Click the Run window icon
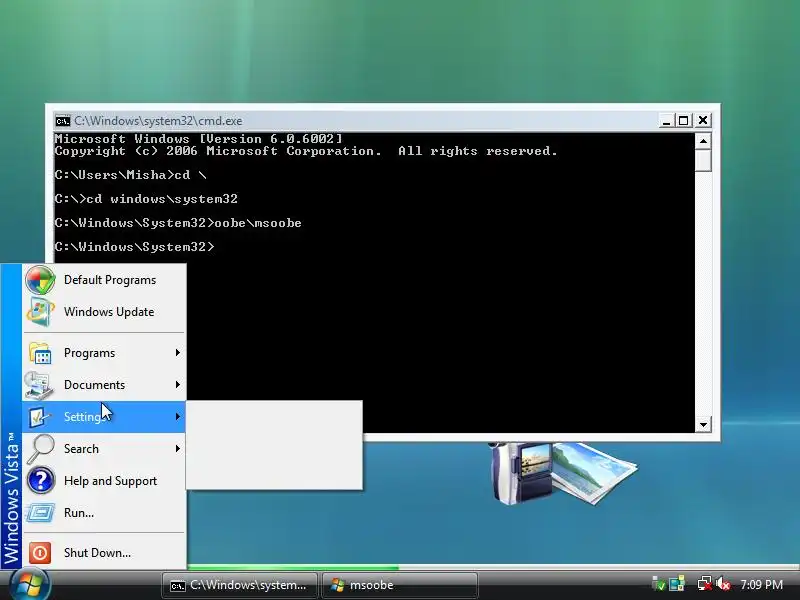Viewport: 800px width, 600px height. pos(40,513)
